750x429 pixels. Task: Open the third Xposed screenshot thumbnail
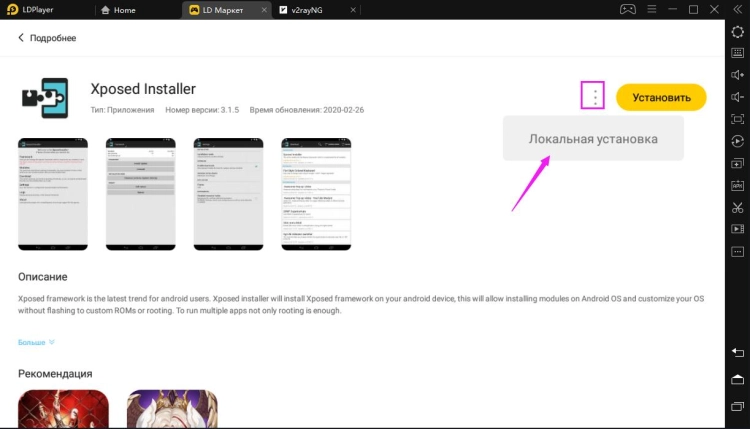pos(229,194)
